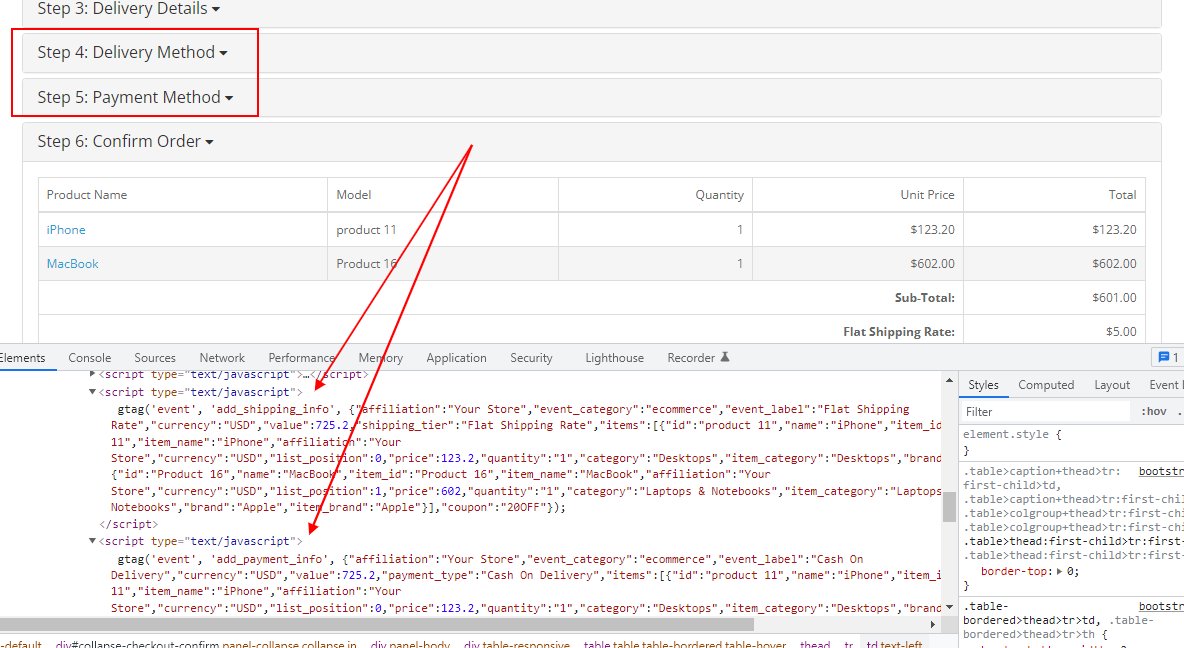The image size is (1184, 648).
Task: Select the Styles pane tab
Action: point(983,385)
